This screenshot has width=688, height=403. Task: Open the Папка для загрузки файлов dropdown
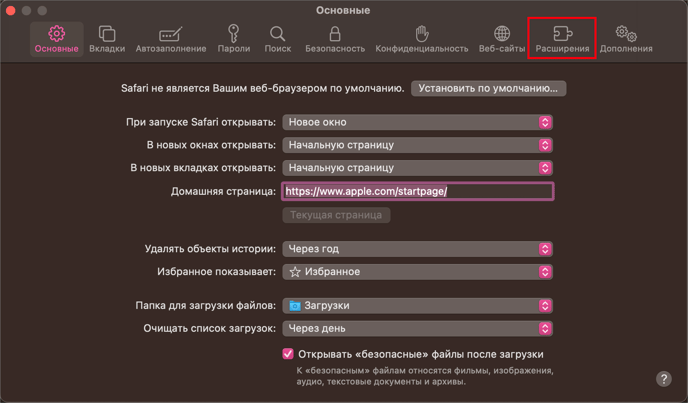pyautogui.click(x=417, y=306)
